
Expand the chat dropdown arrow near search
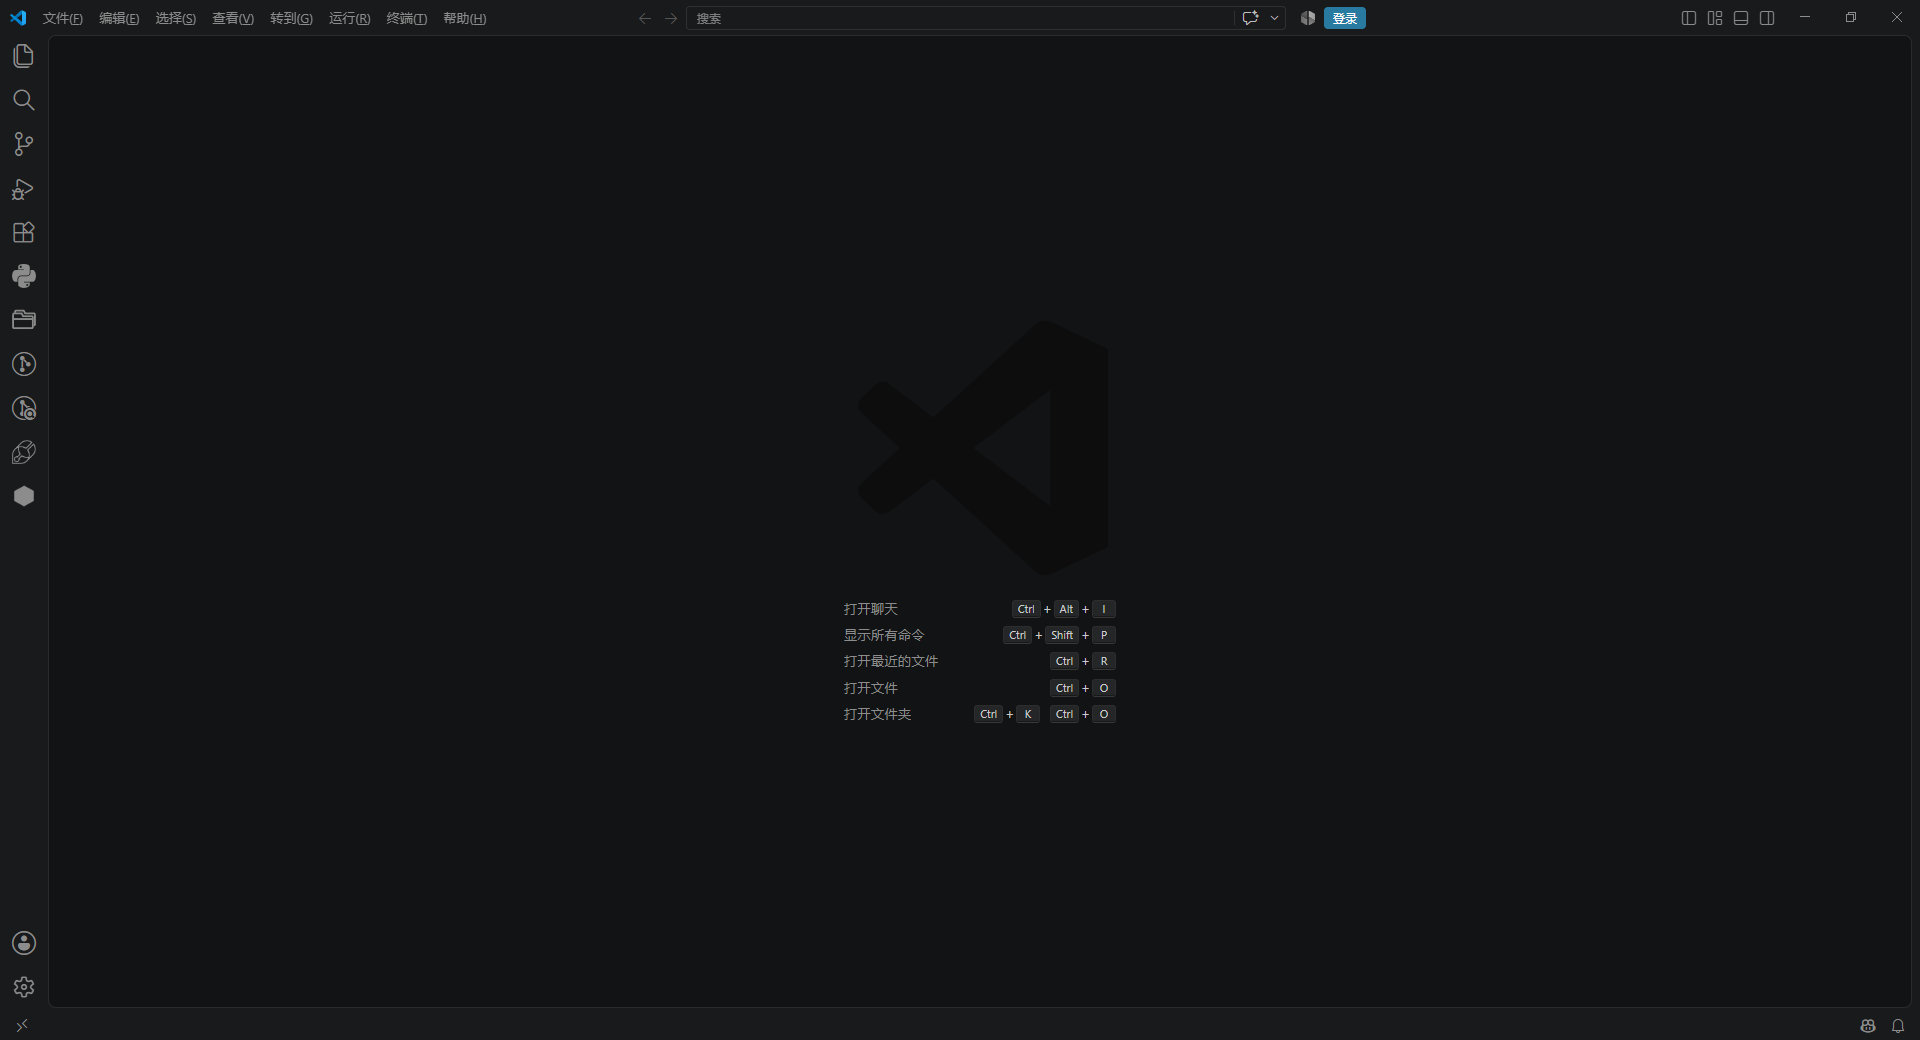click(x=1274, y=18)
